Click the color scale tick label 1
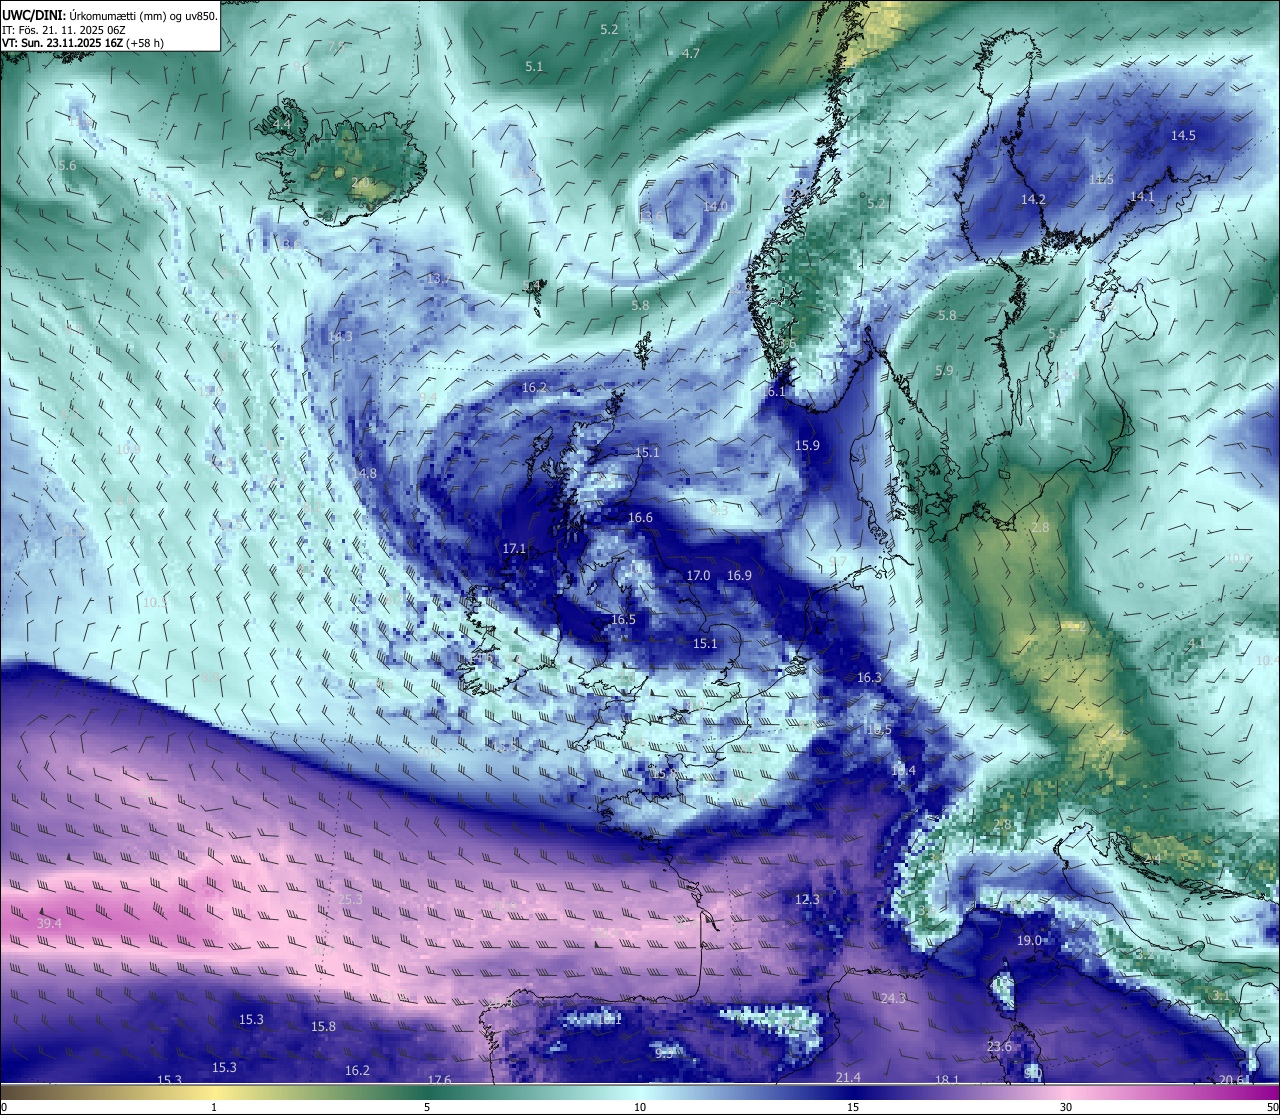 pyautogui.click(x=214, y=1107)
